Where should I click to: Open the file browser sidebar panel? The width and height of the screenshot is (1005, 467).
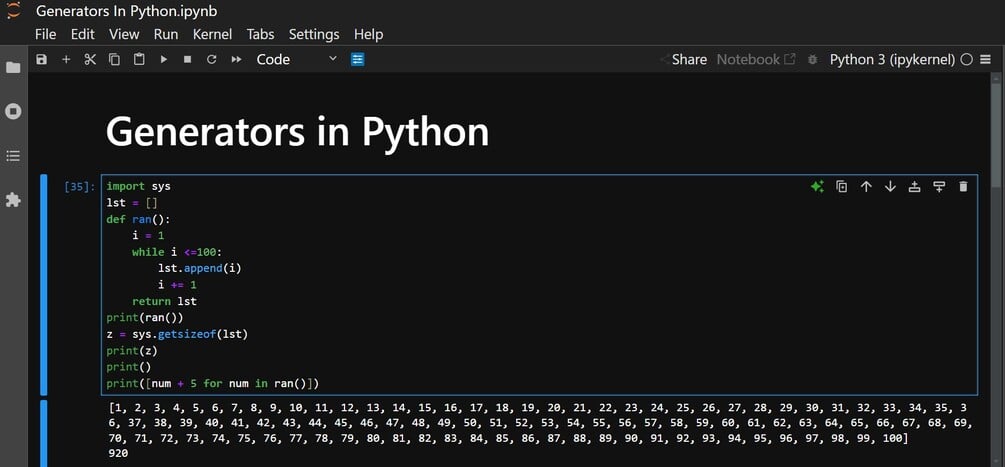pyautogui.click(x=13, y=68)
